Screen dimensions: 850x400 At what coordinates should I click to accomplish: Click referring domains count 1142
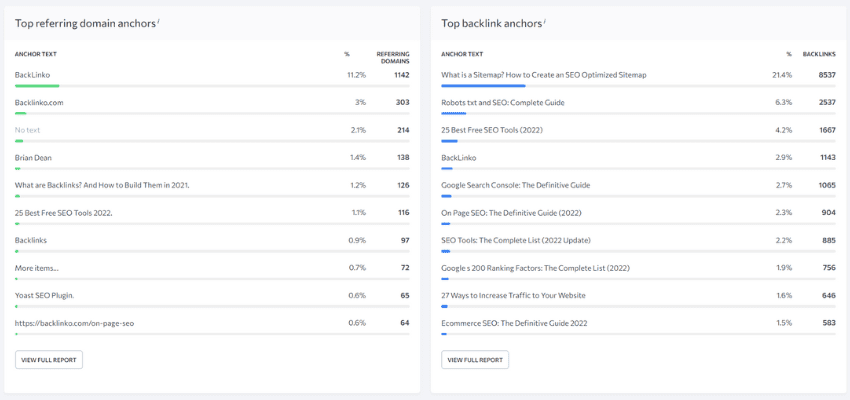coord(402,75)
